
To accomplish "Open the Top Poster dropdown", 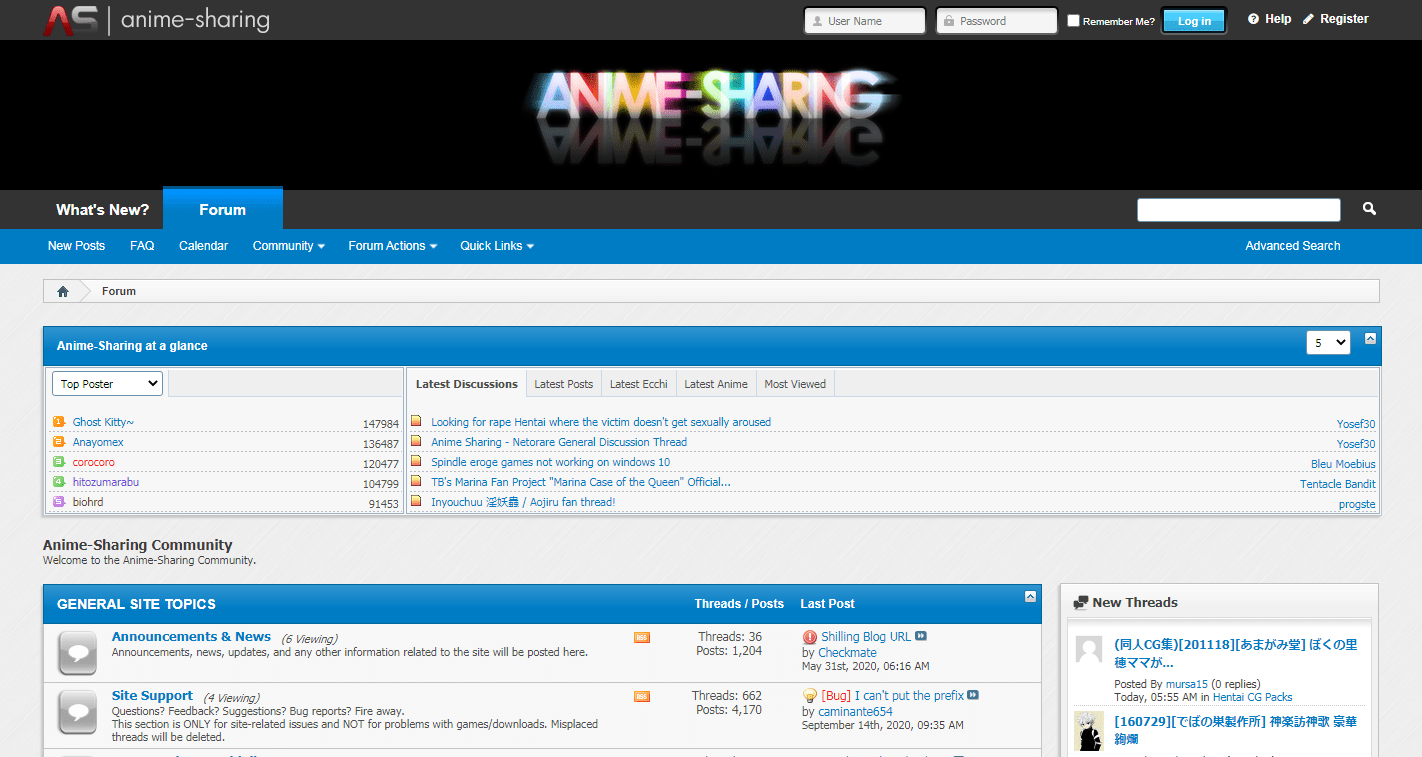I will 107,384.
